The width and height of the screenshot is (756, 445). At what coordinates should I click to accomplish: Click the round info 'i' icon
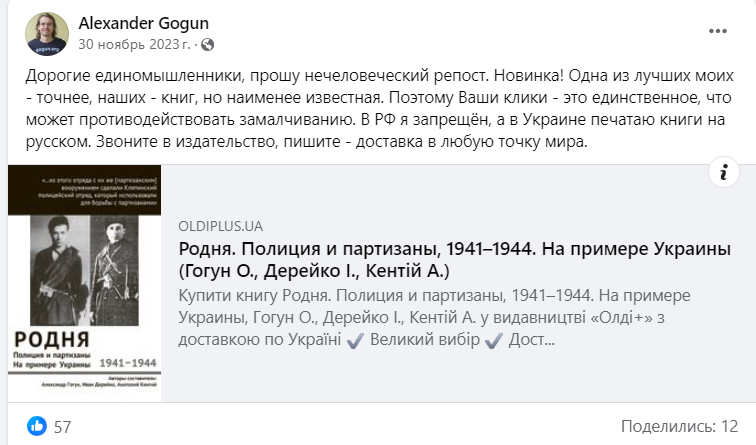click(724, 172)
